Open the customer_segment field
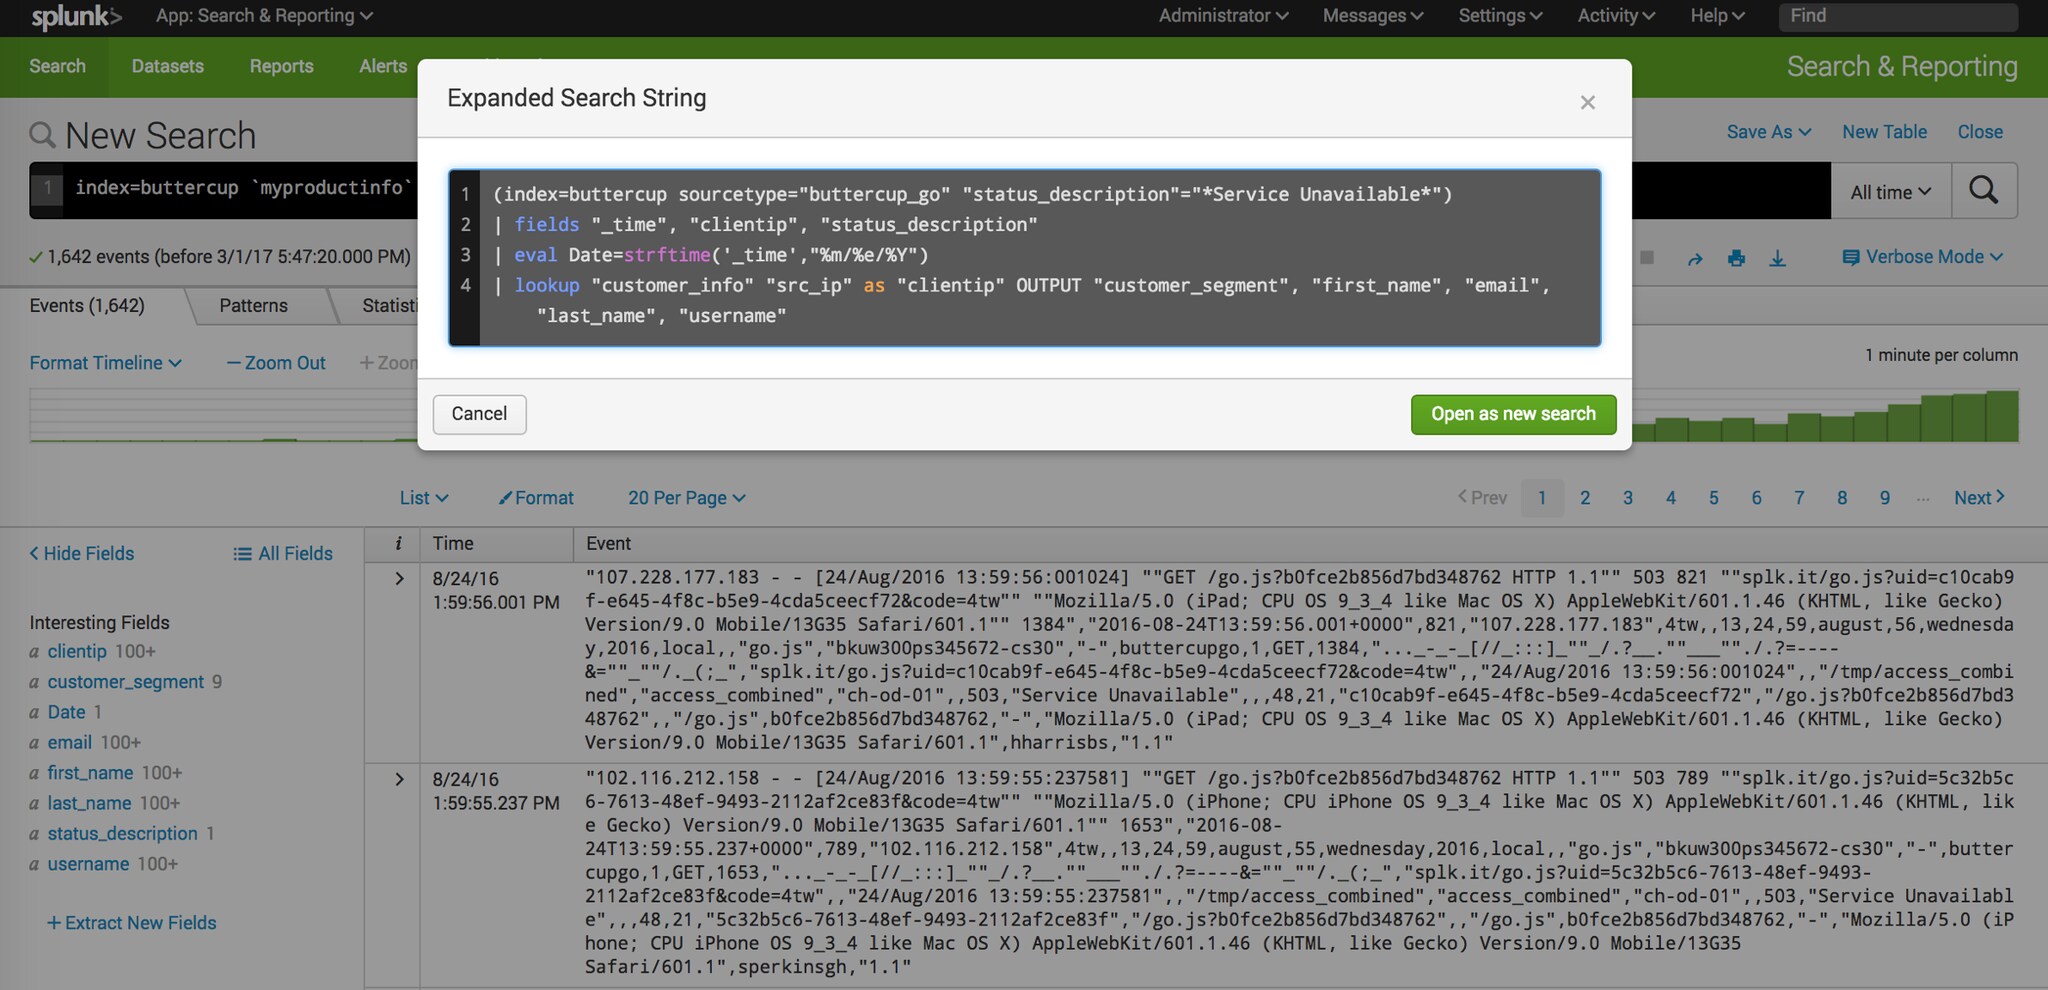Viewport: 2048px width, 990px height. [126, 682]
